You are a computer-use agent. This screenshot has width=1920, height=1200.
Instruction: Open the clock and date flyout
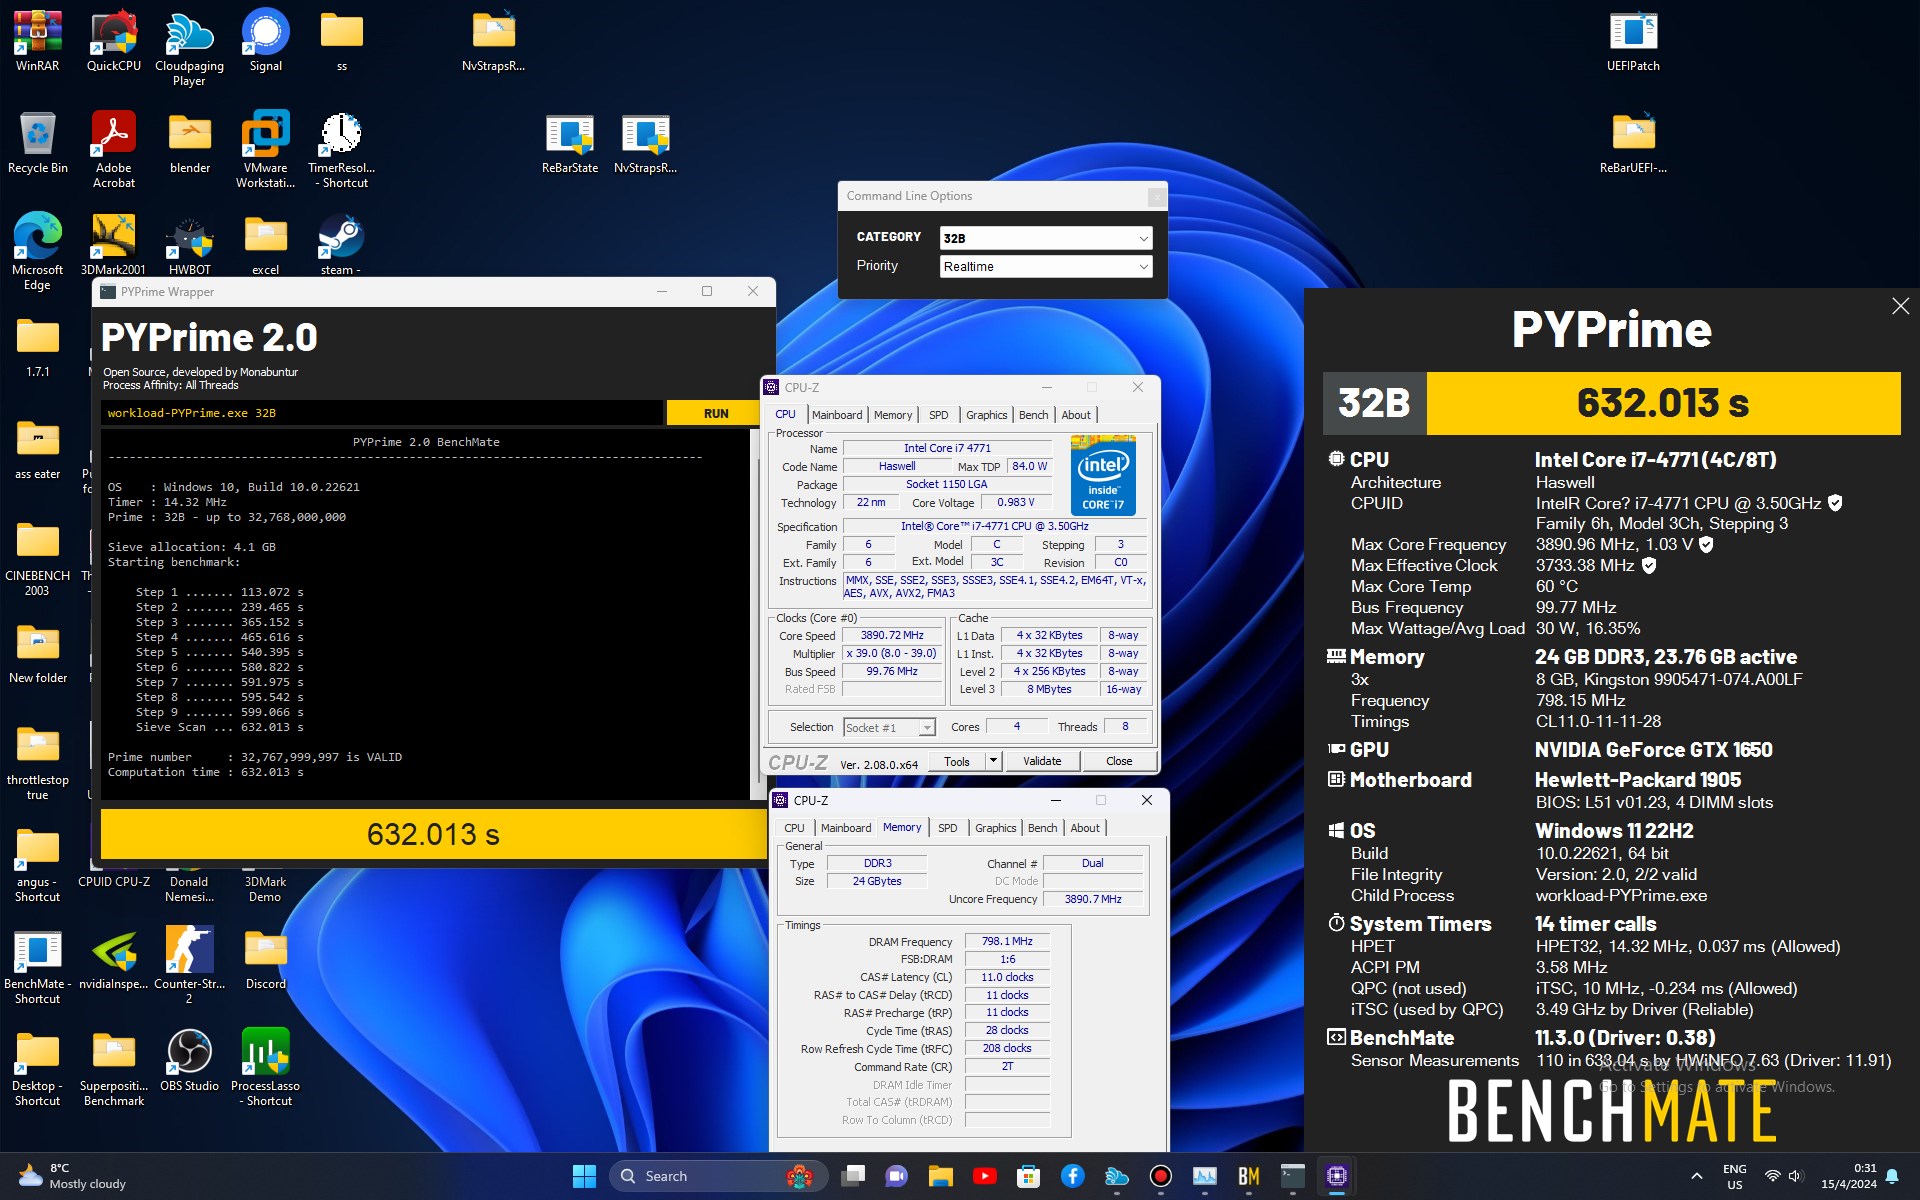coord(1849,1176)
